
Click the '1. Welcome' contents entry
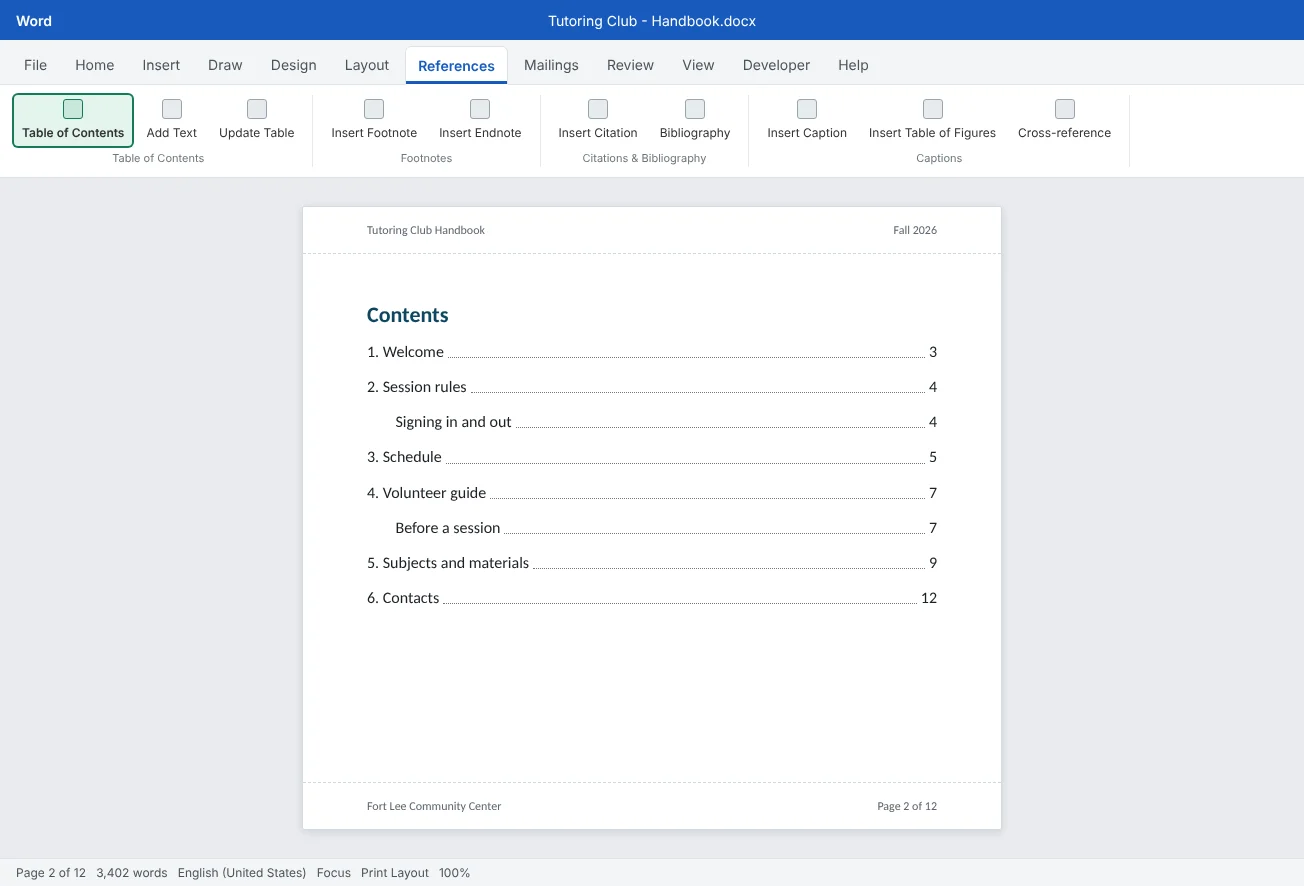click(x=652, y=352)
